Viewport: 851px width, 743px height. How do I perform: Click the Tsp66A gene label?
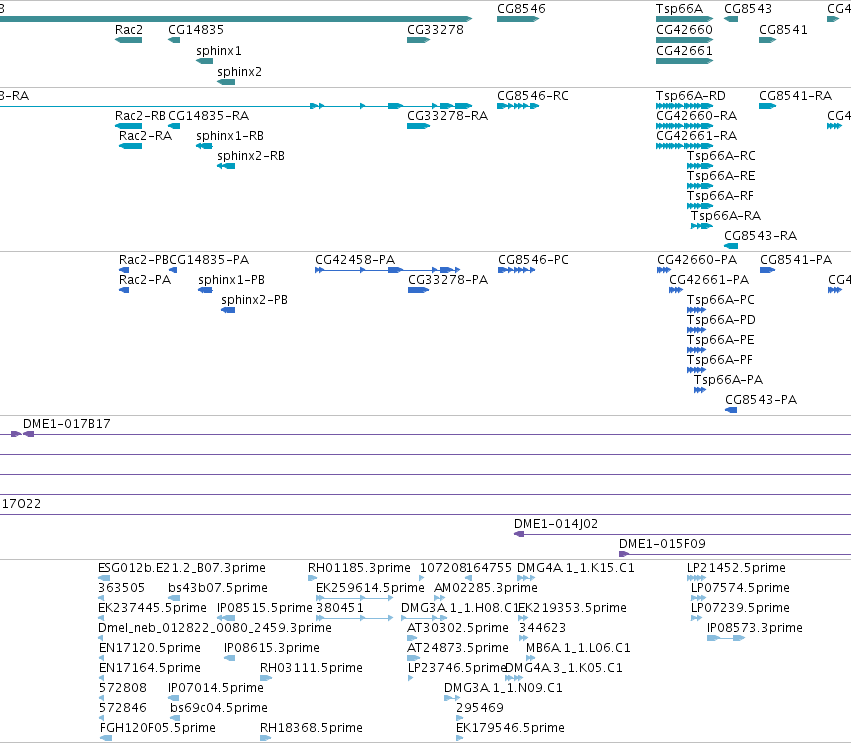coord(679,9)
